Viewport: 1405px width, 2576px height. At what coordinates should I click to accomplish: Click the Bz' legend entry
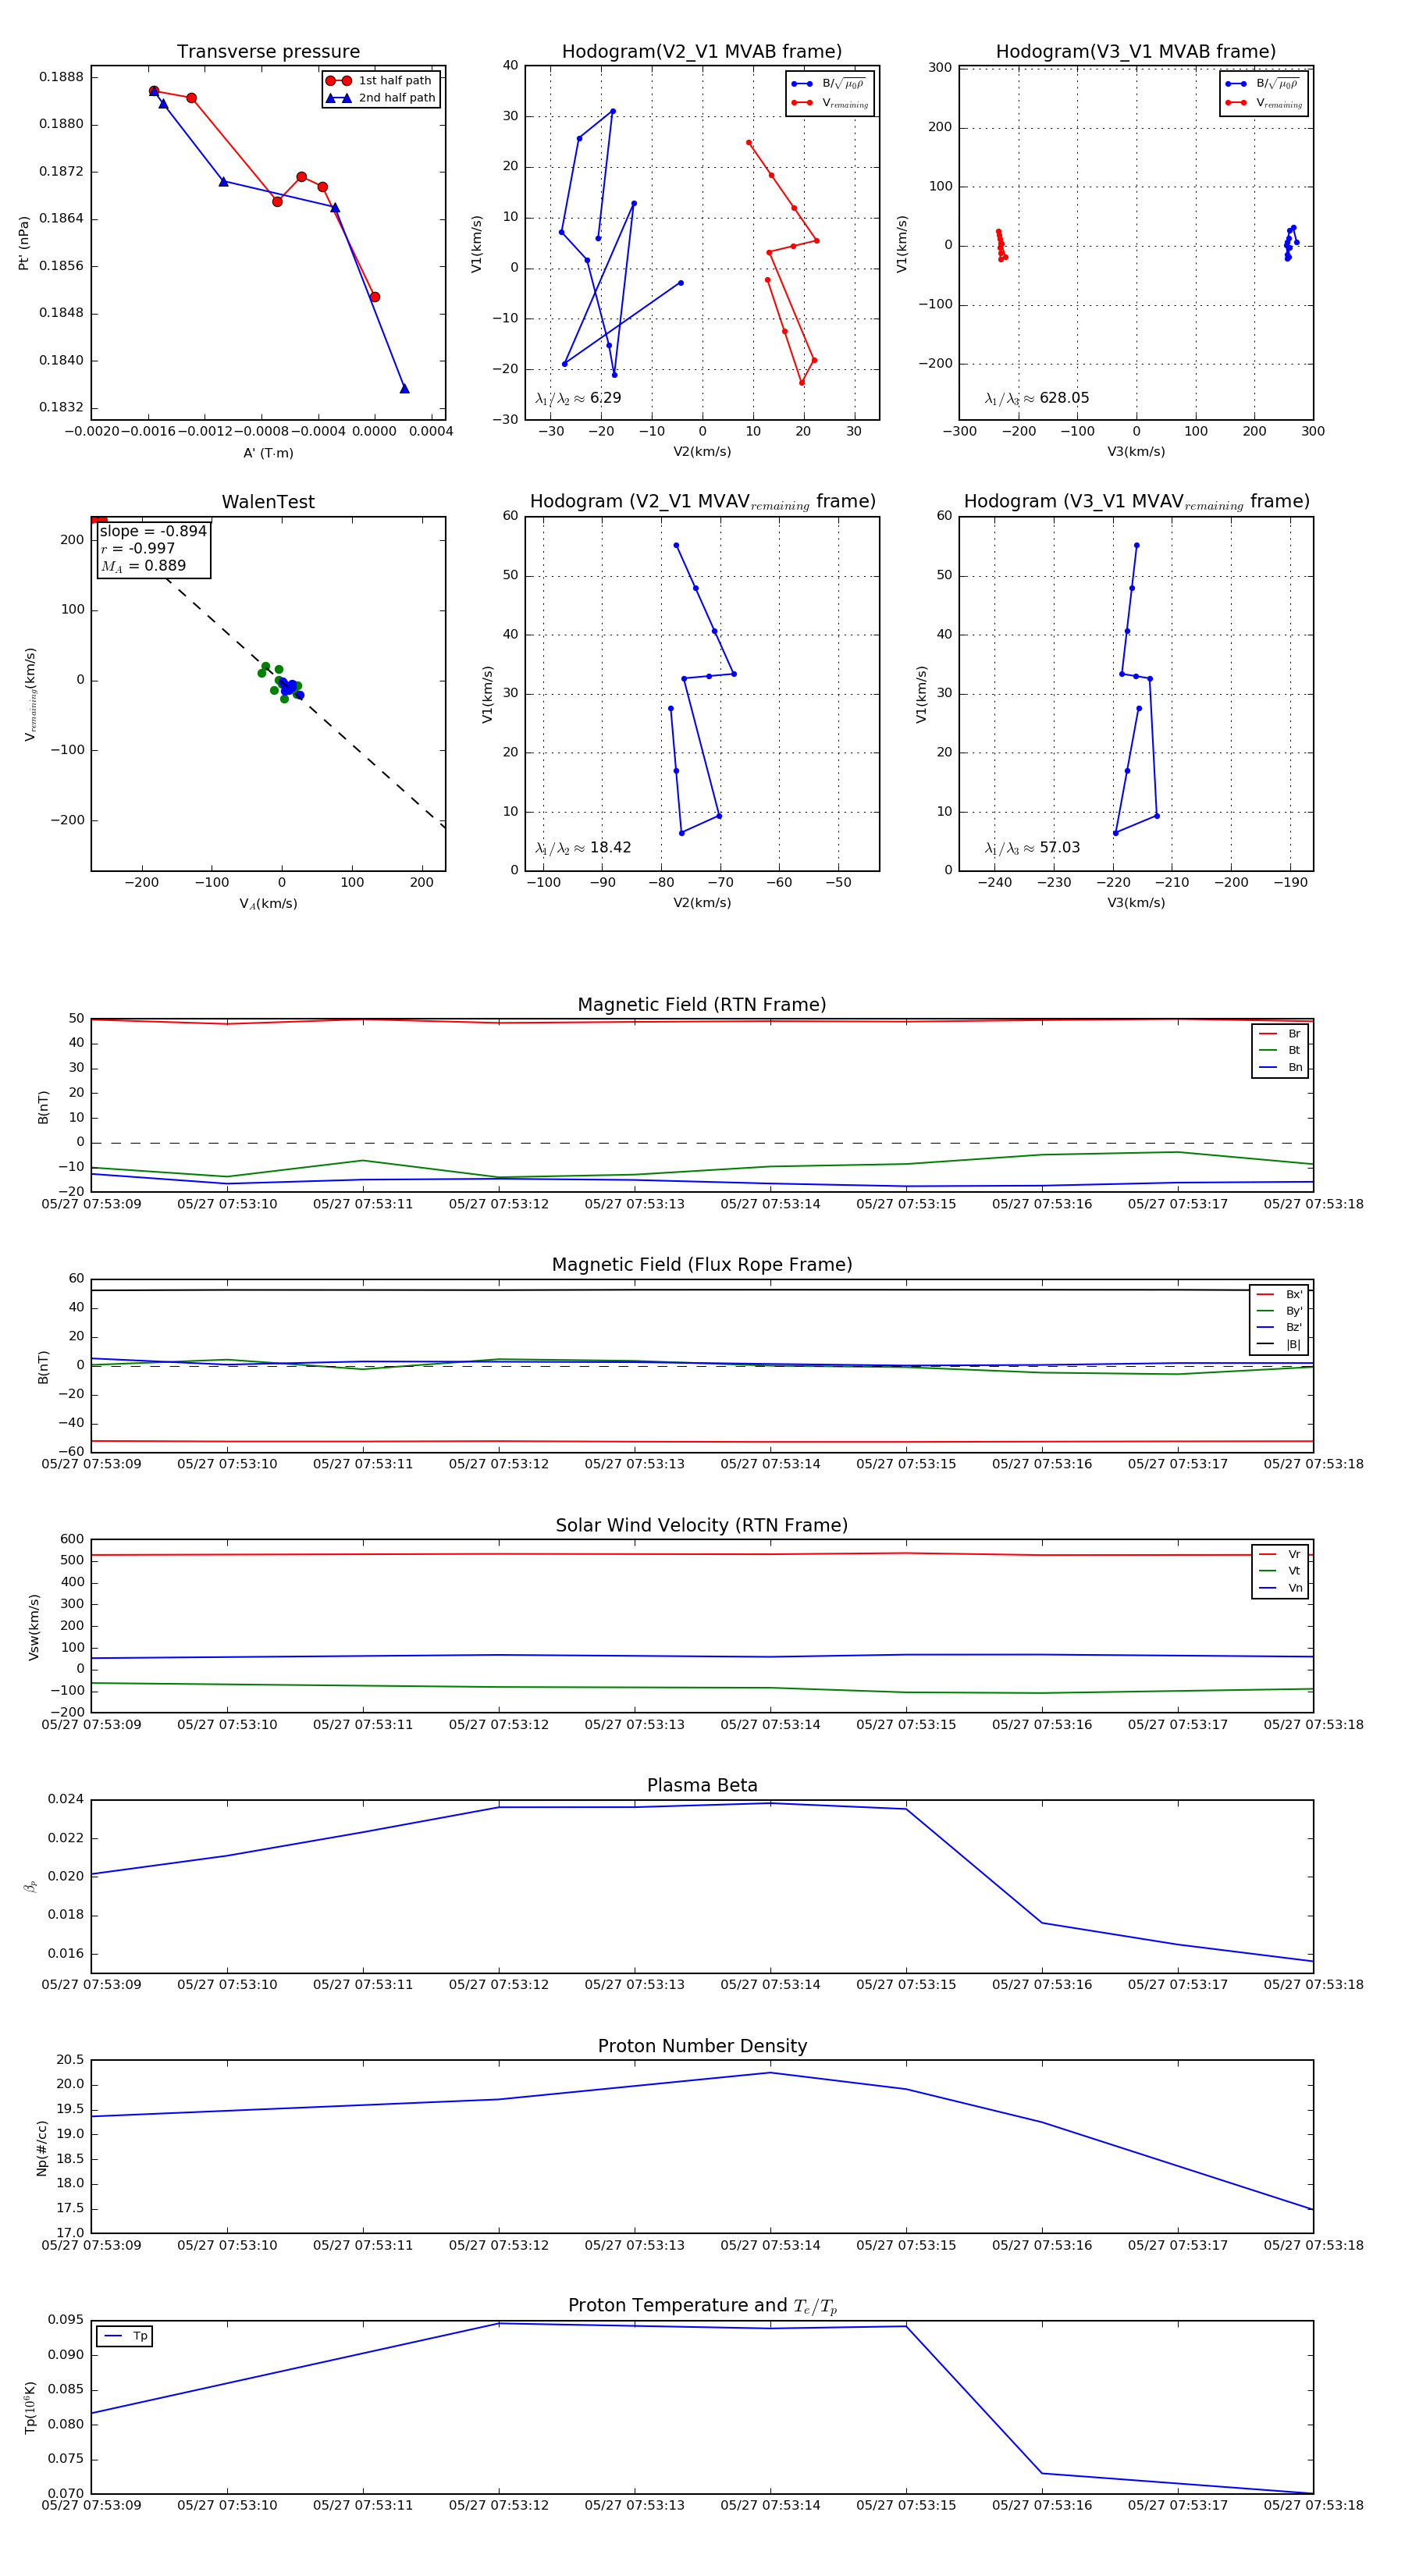click(1280, 1328)
